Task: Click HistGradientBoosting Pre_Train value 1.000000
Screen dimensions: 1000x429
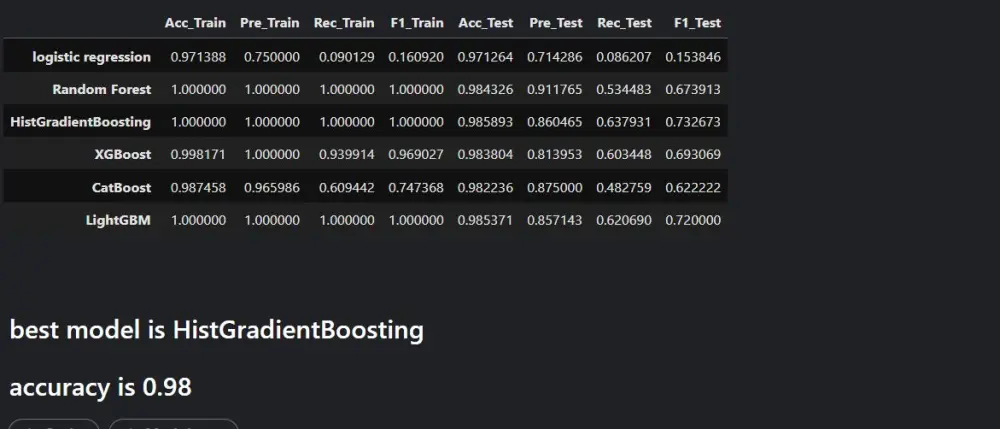Action: (x=272, y=122)
